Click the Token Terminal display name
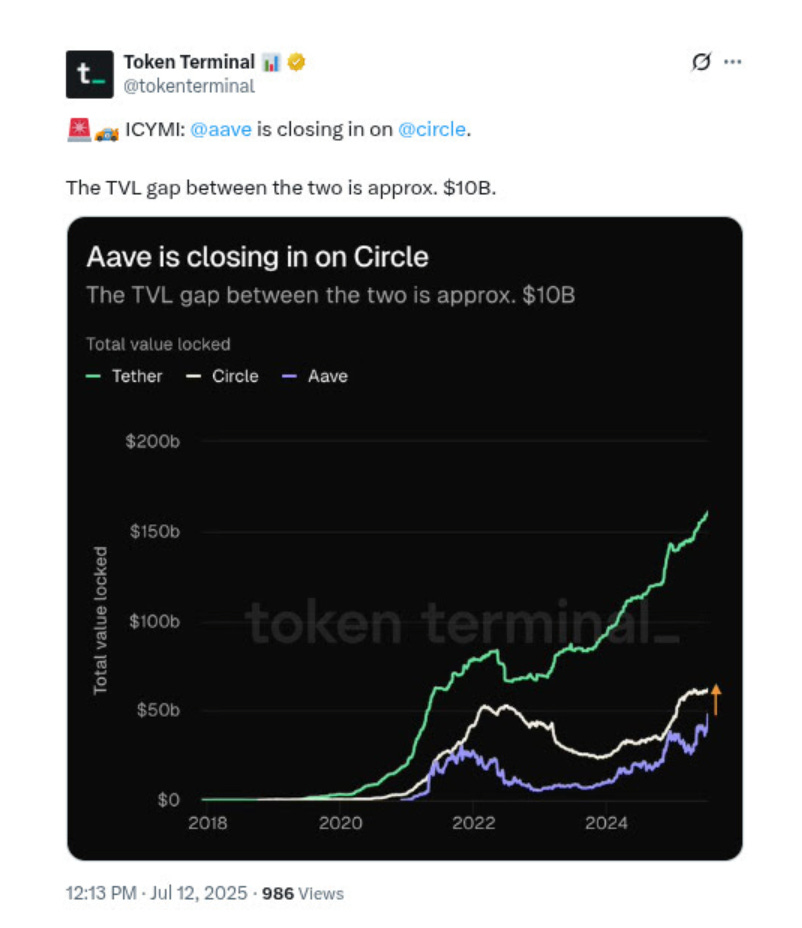Screen dimensions: 802x928 click(x=189, y=62)
